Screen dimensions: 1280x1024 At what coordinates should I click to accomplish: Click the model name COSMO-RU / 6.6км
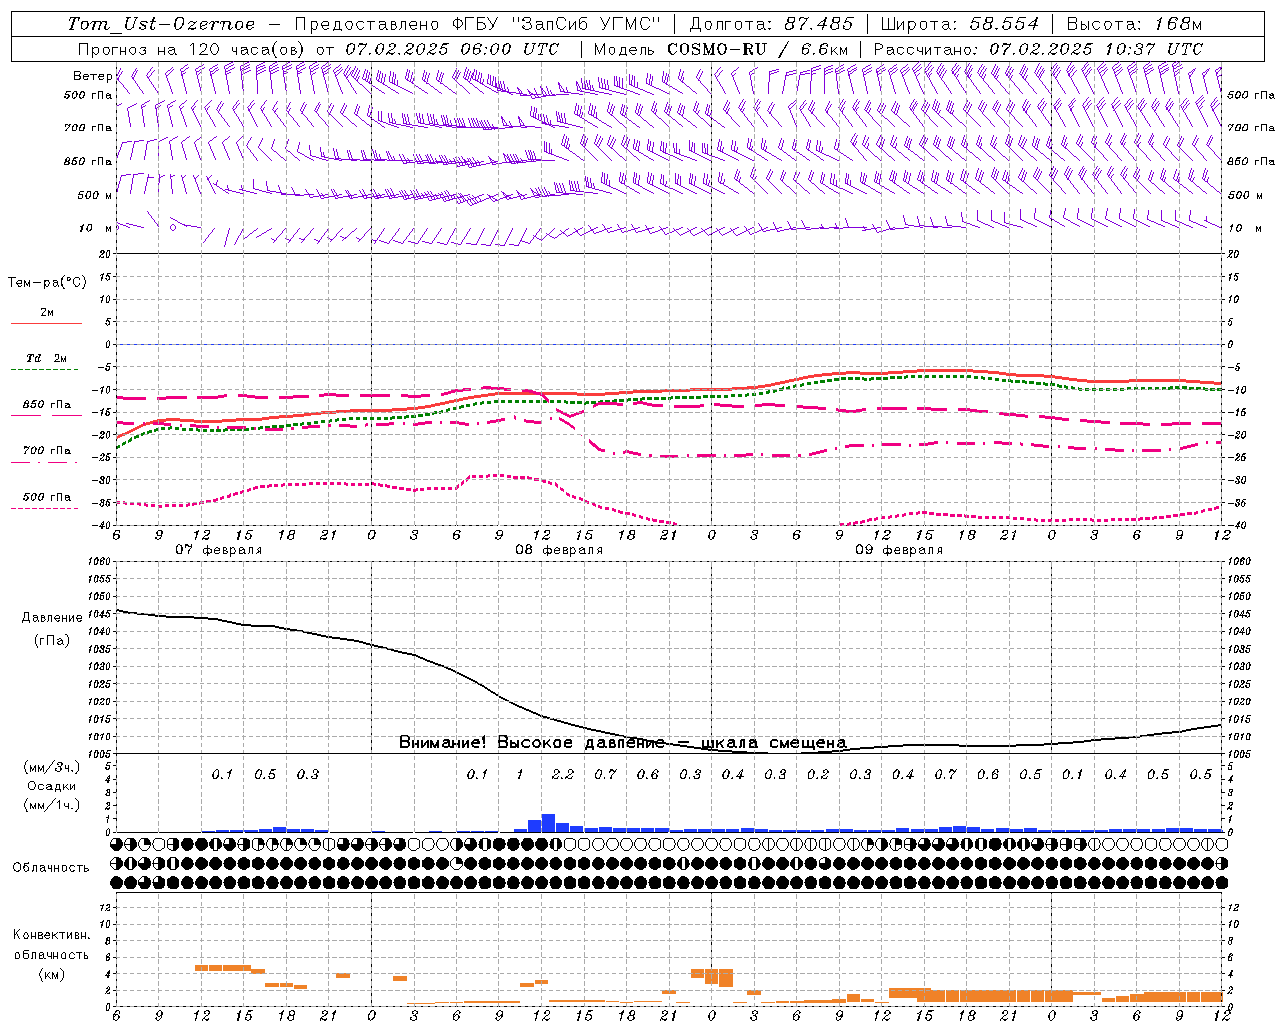(x=757, y=48)
